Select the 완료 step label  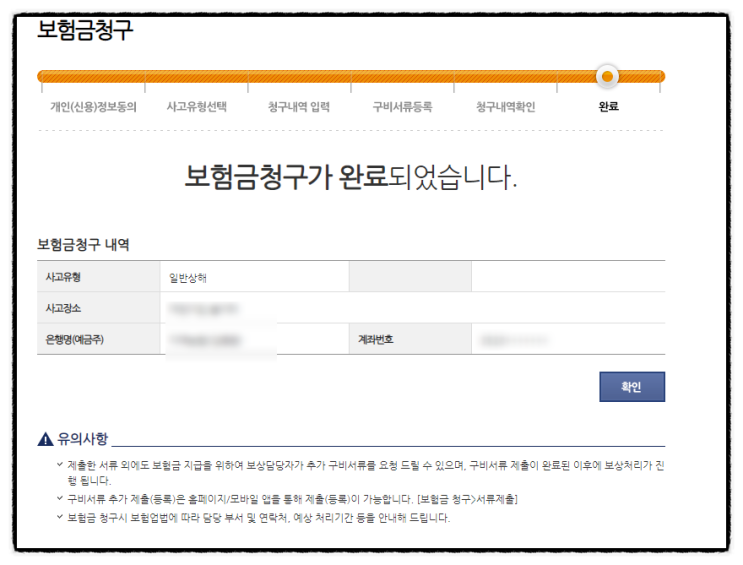tap(608, 107)
